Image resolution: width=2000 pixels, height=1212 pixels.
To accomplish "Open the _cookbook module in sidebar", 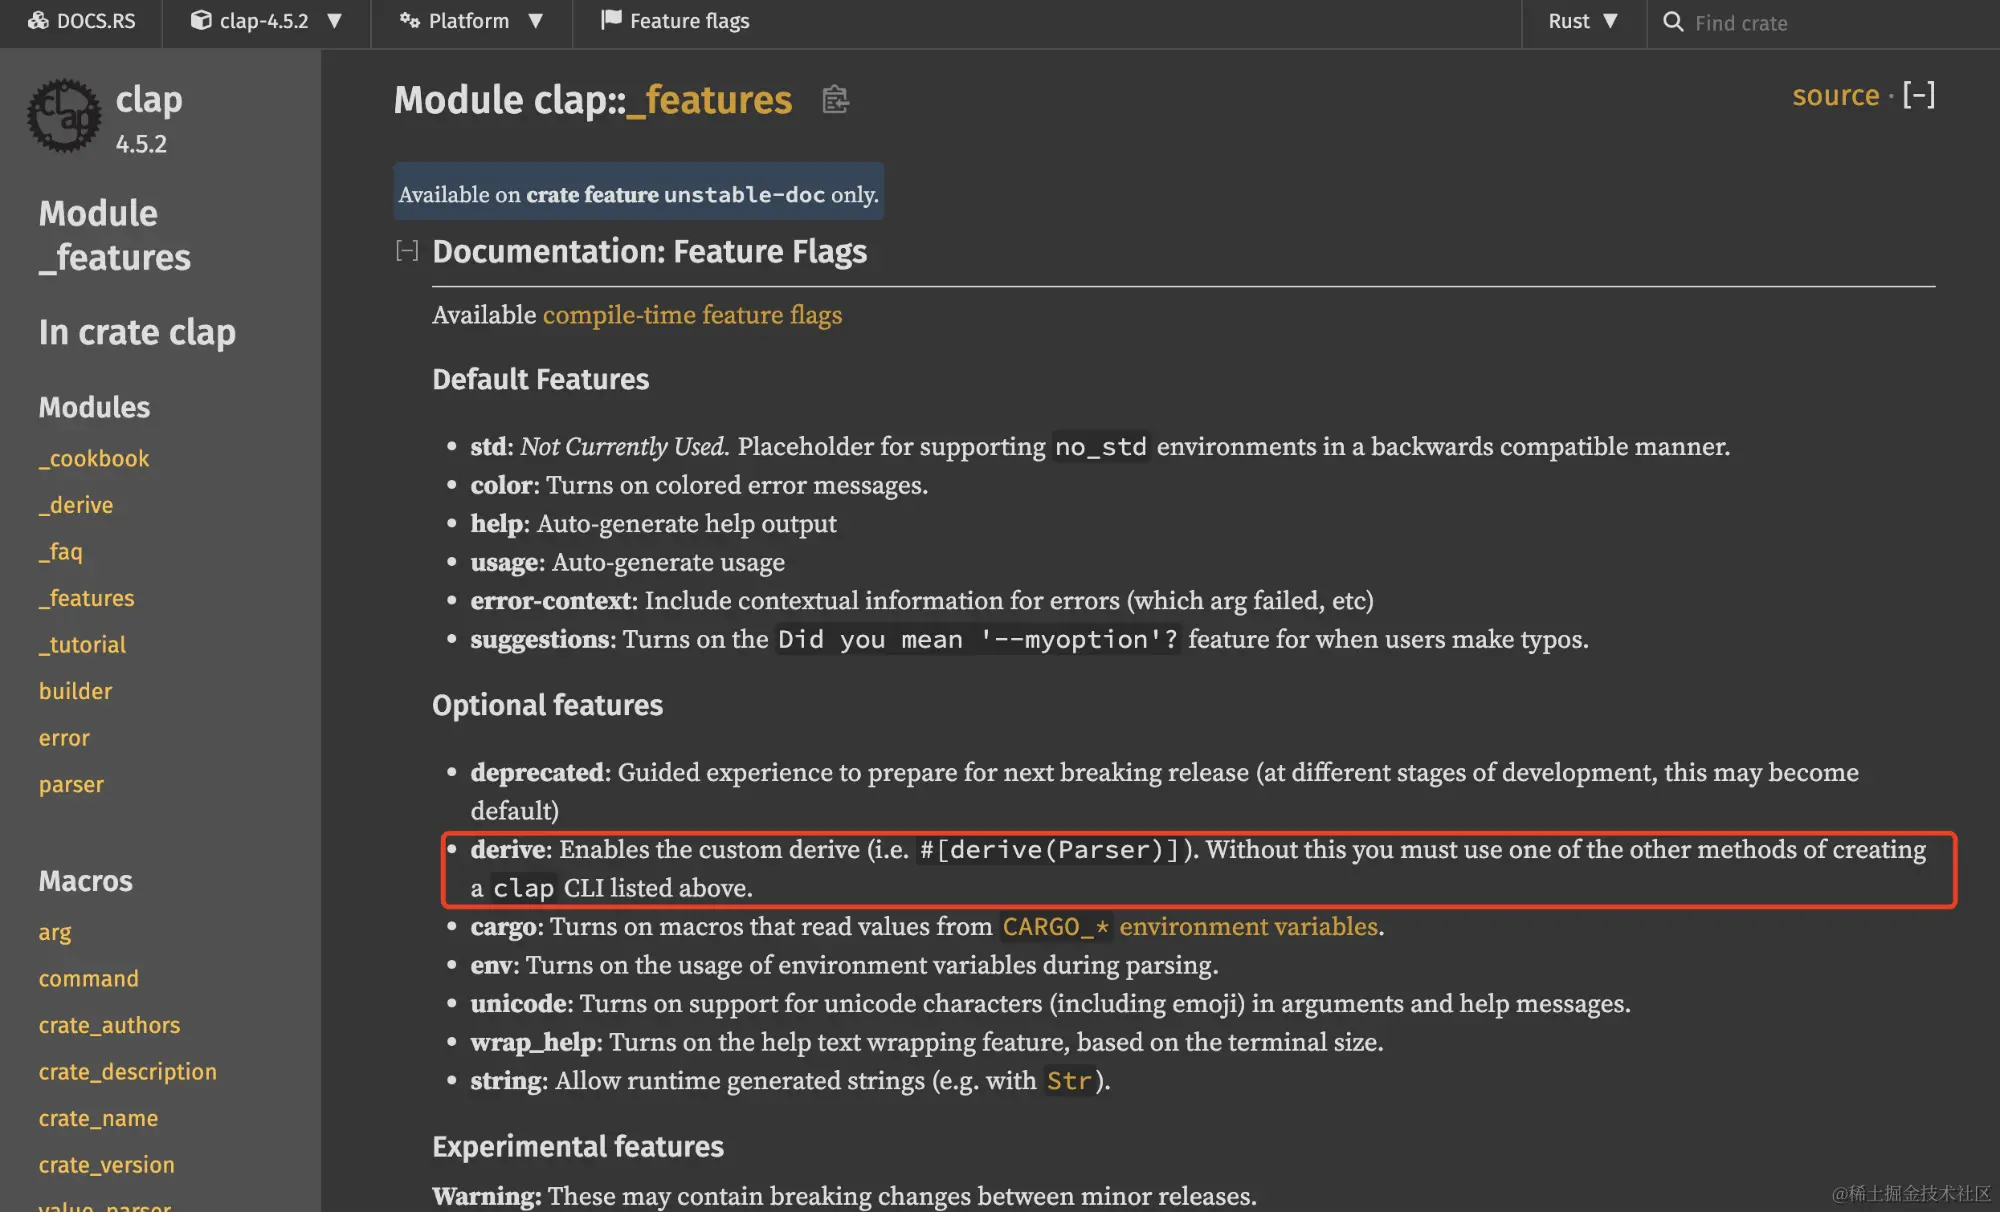I will click(94, 459).
